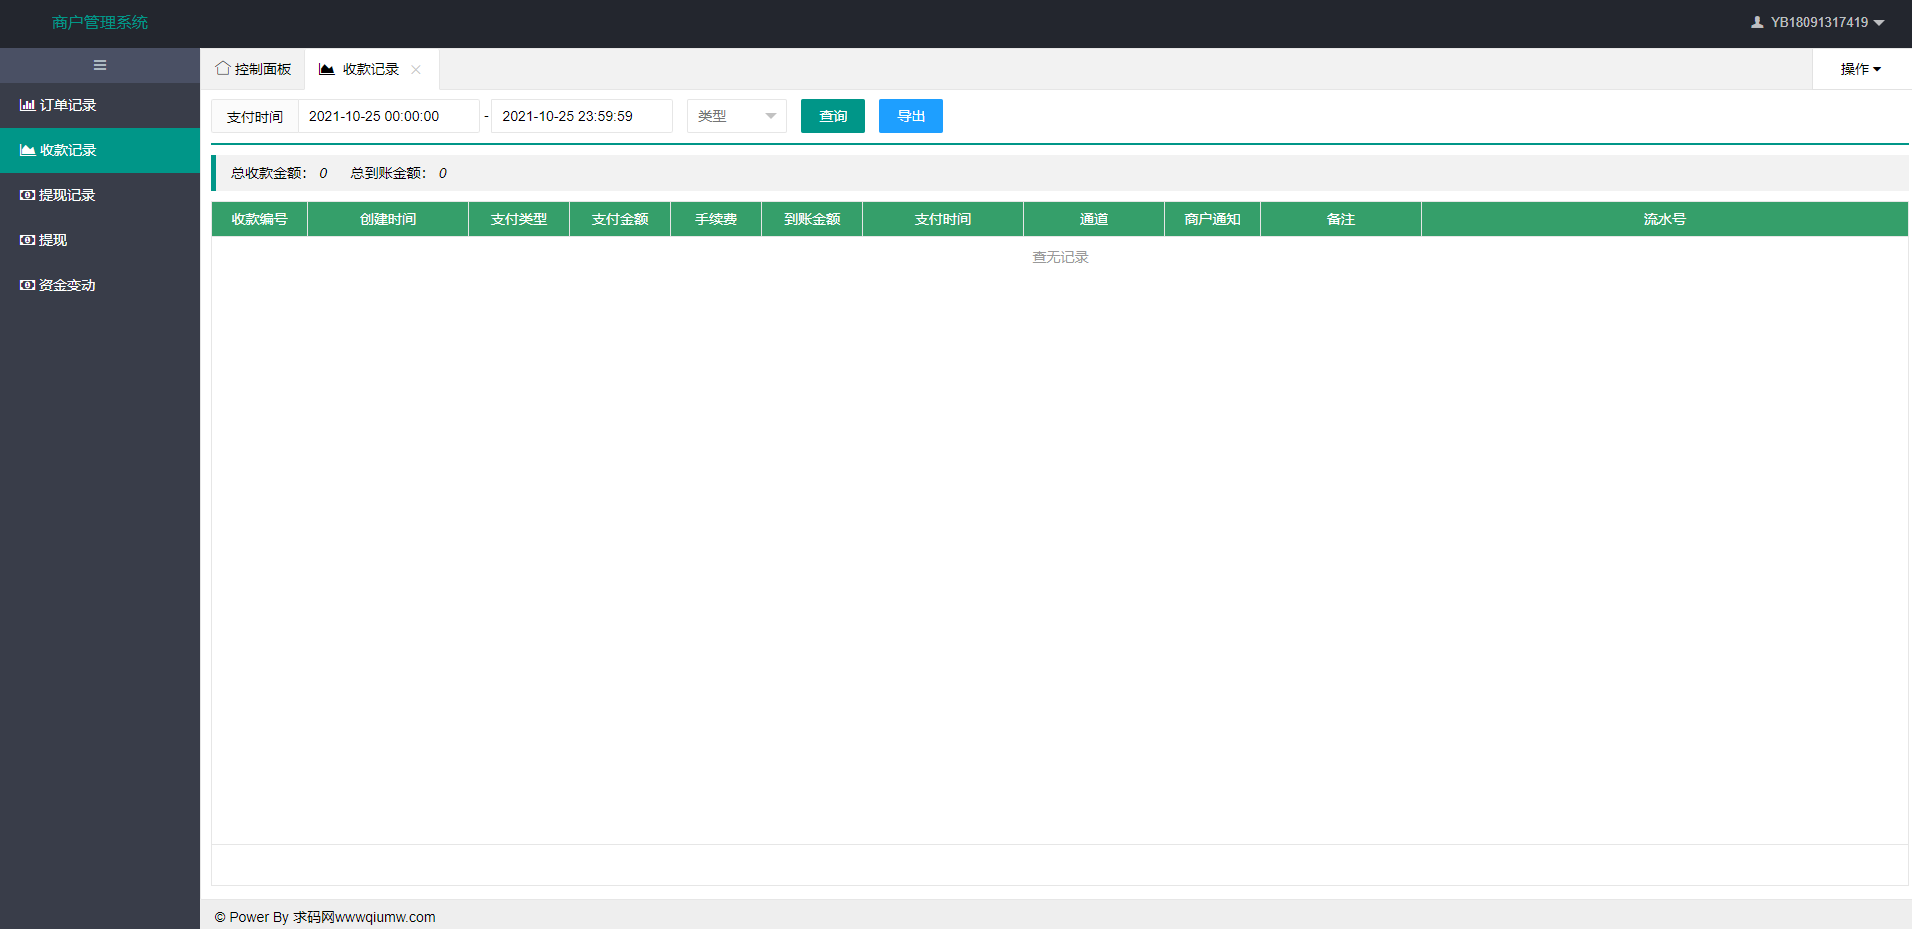Open the 类型 dropdown filter

736,116
